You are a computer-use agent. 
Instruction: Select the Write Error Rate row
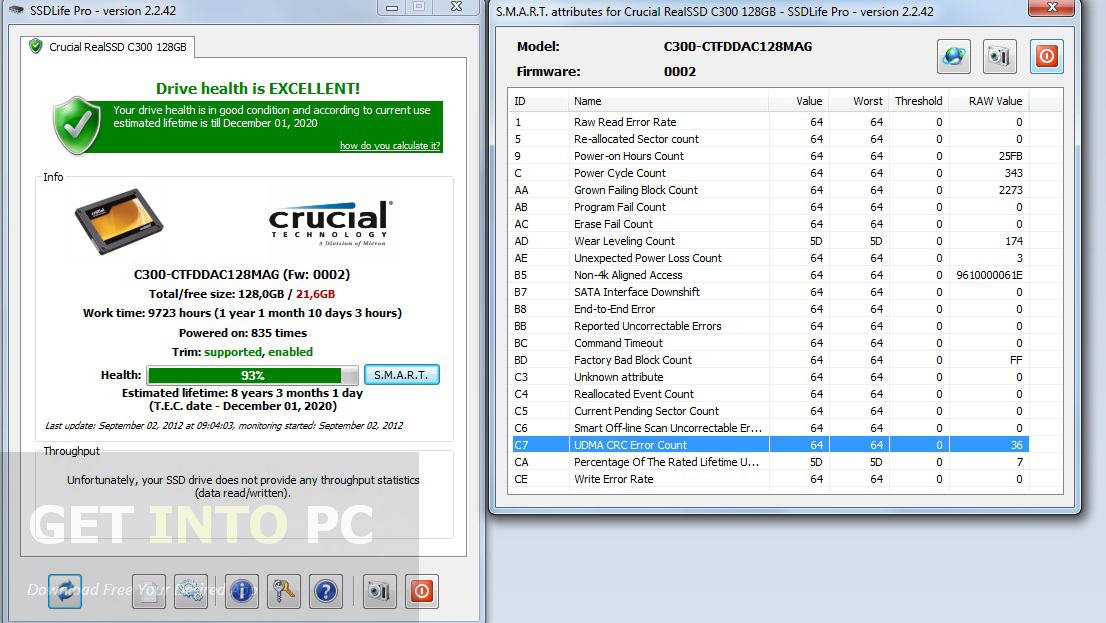click(769, 479)
